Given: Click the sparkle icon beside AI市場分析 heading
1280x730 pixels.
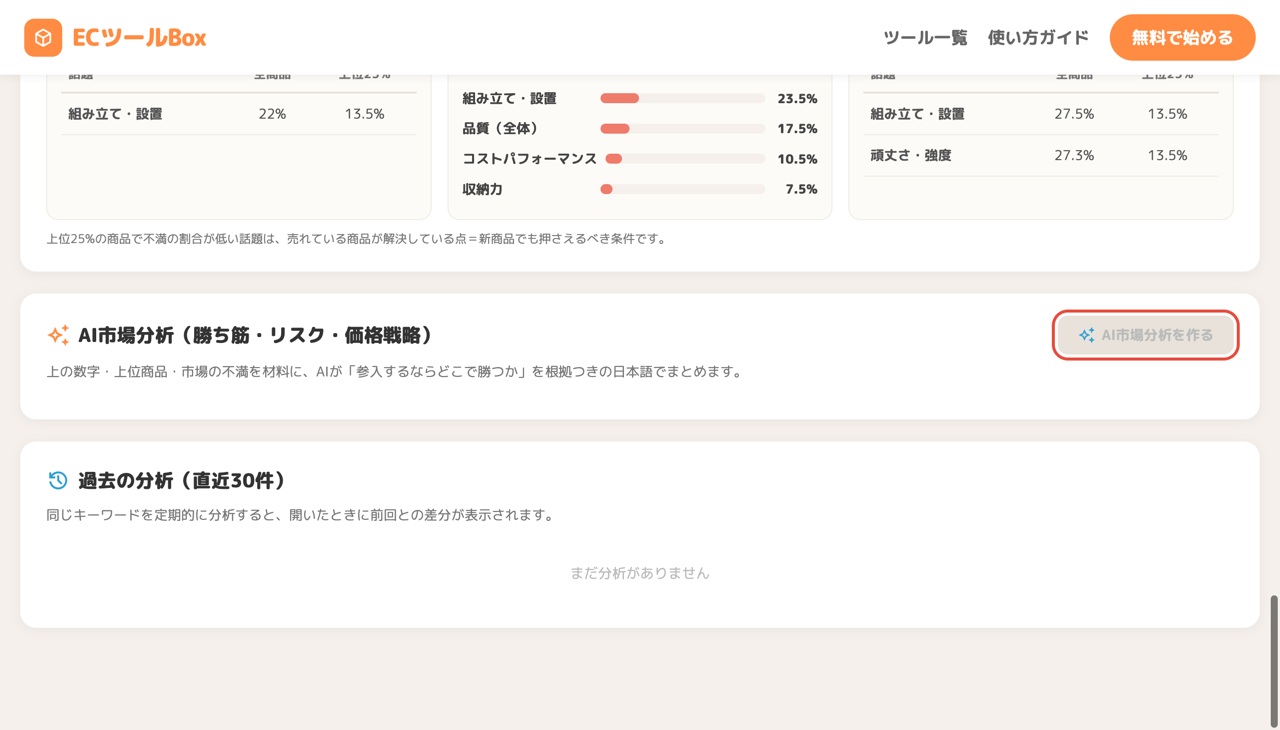Looking at the screenshot, I should (58, 335).
